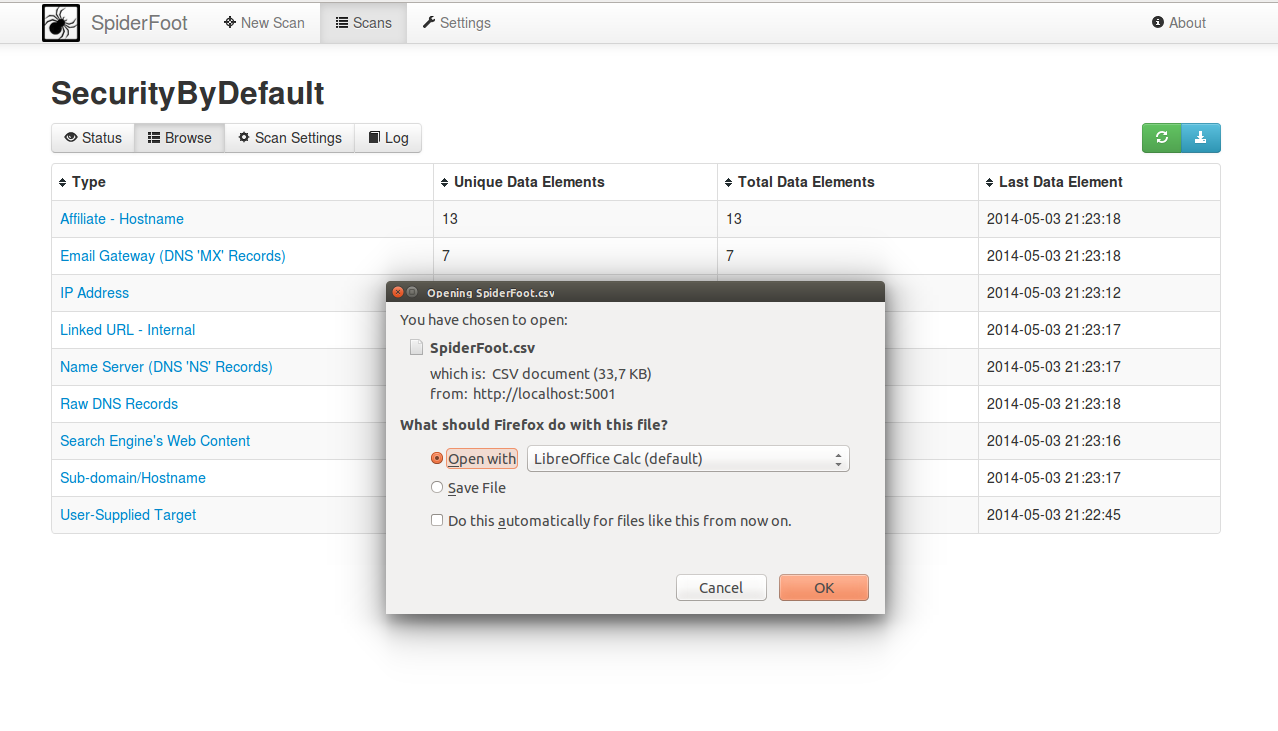Select the Save File radio option
Image resolution: width=1278 pixels, height=731 pixels.
(x=436, y=488)
